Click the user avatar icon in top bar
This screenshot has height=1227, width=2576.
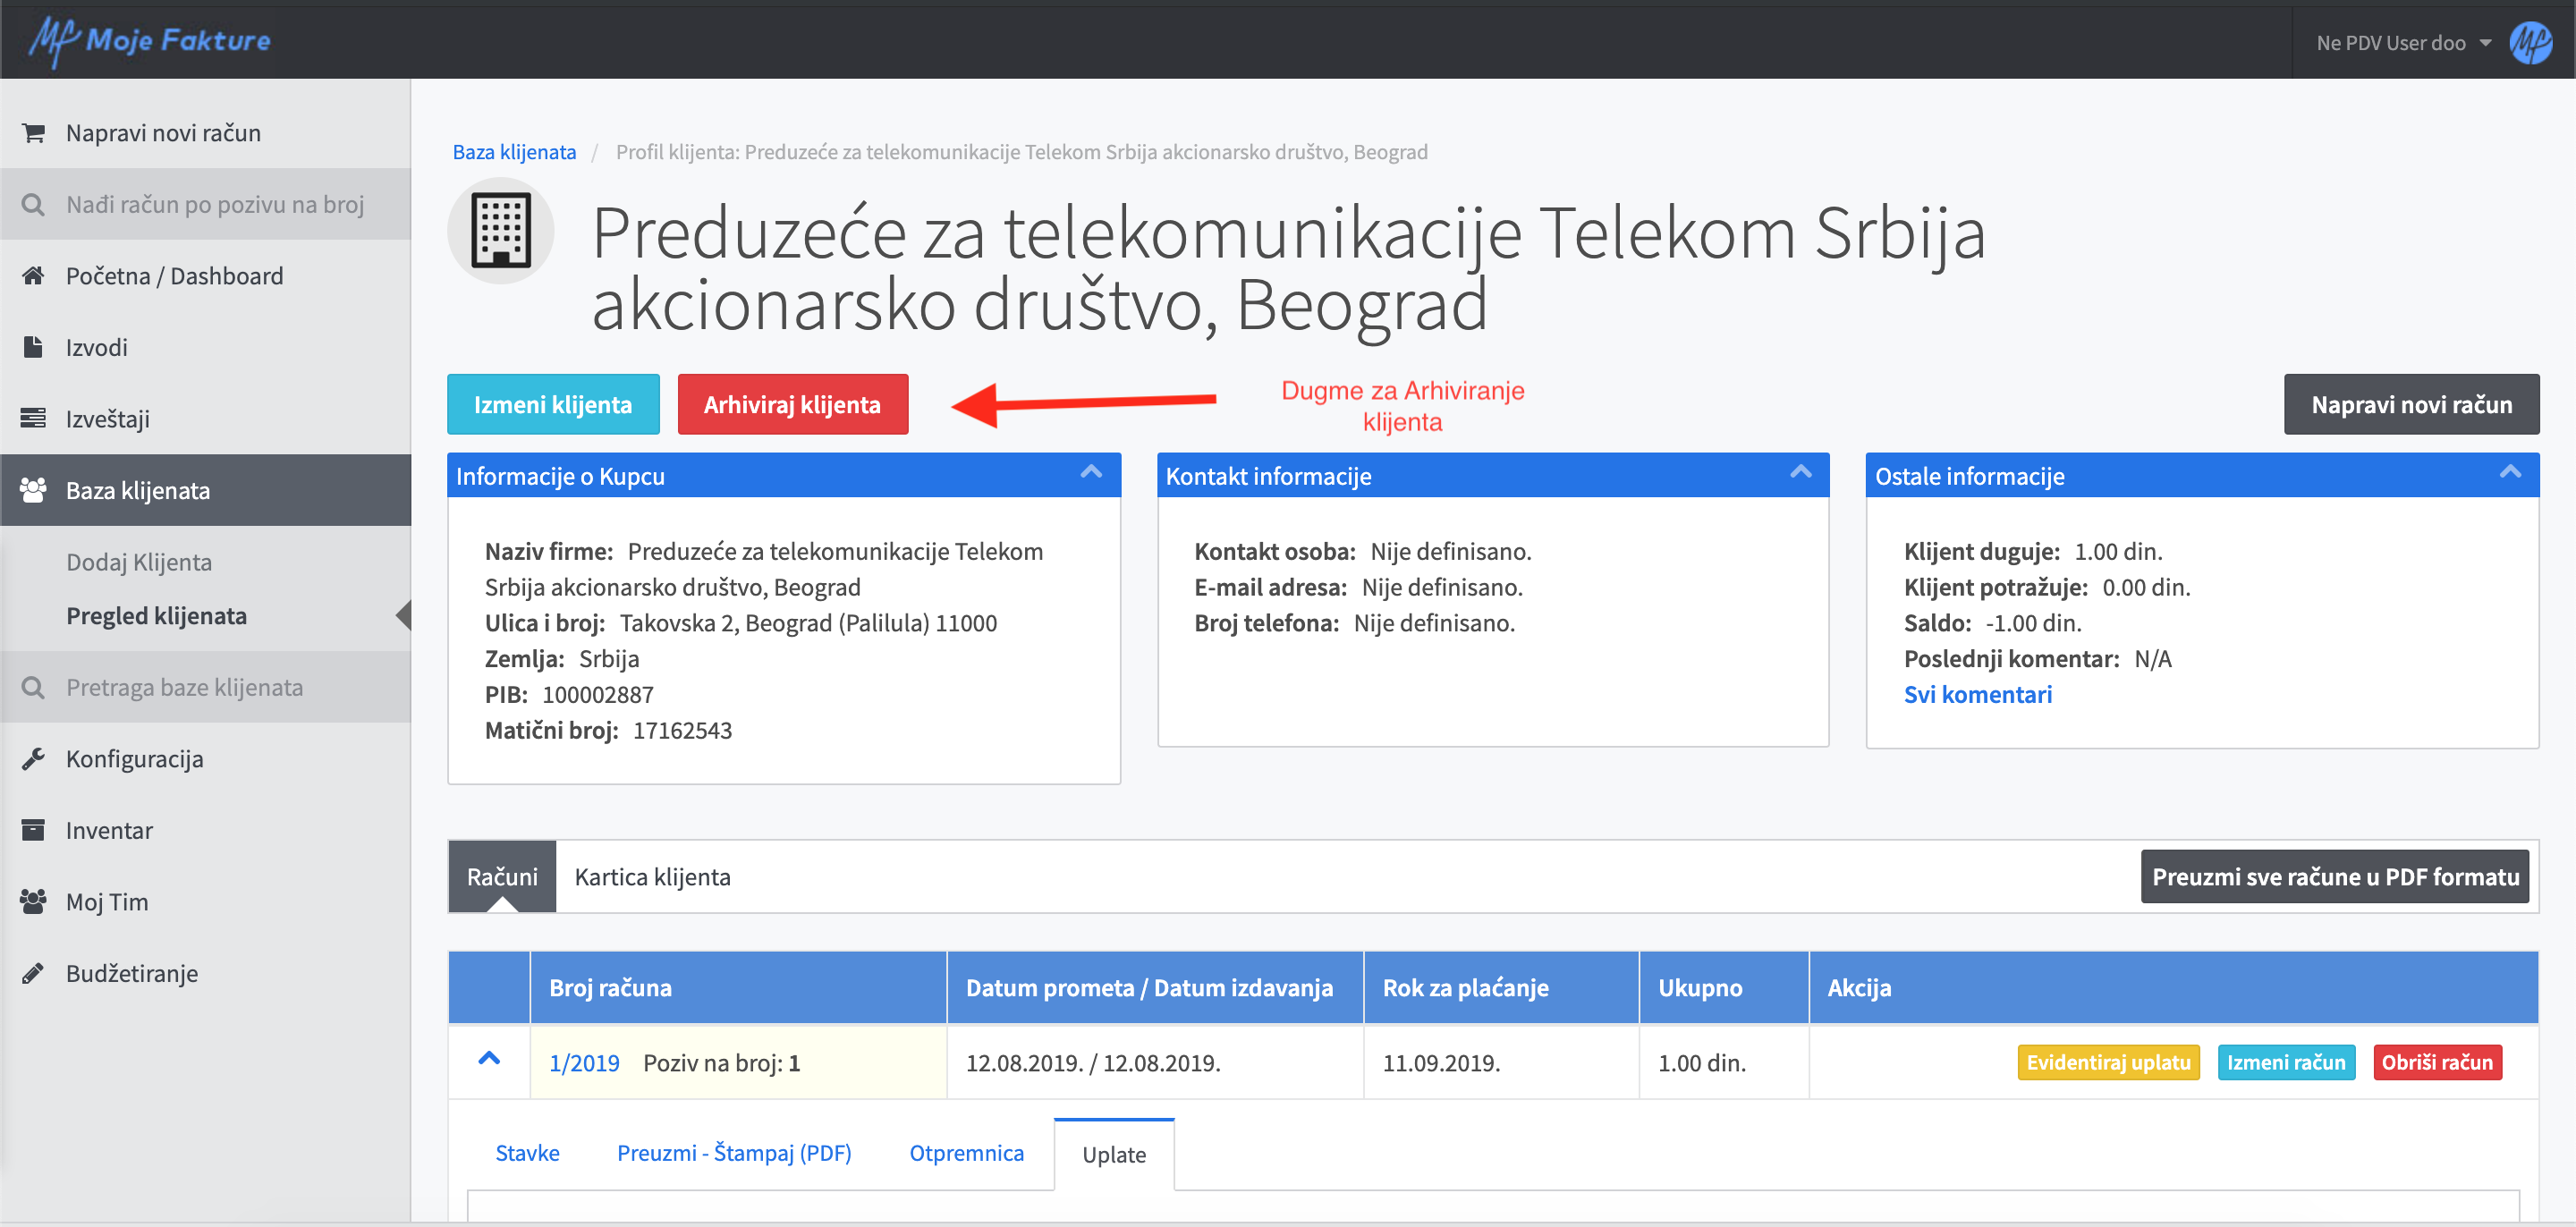(x=2530, y=43)
